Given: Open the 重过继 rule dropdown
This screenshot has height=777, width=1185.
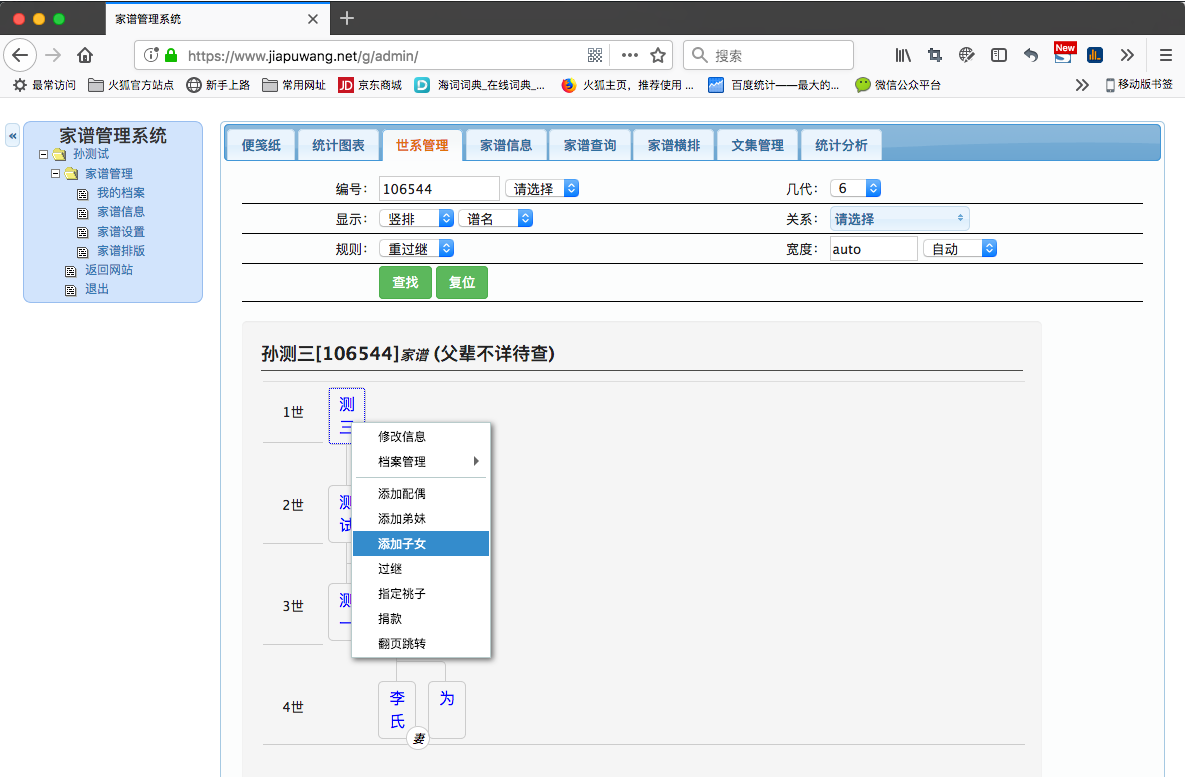Looking at the screenshot, I should pyautogui.click(x=416, y=248).
